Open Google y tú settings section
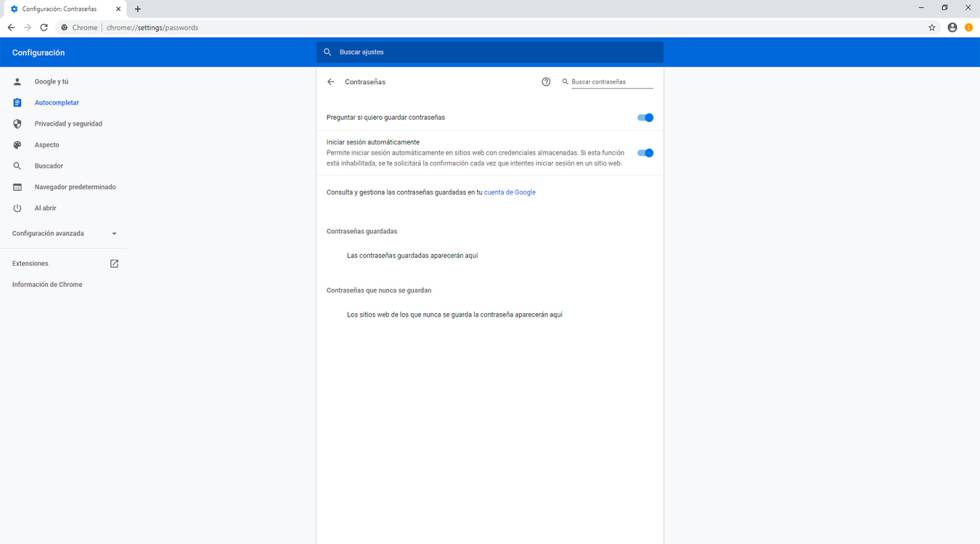 point(51,81)
